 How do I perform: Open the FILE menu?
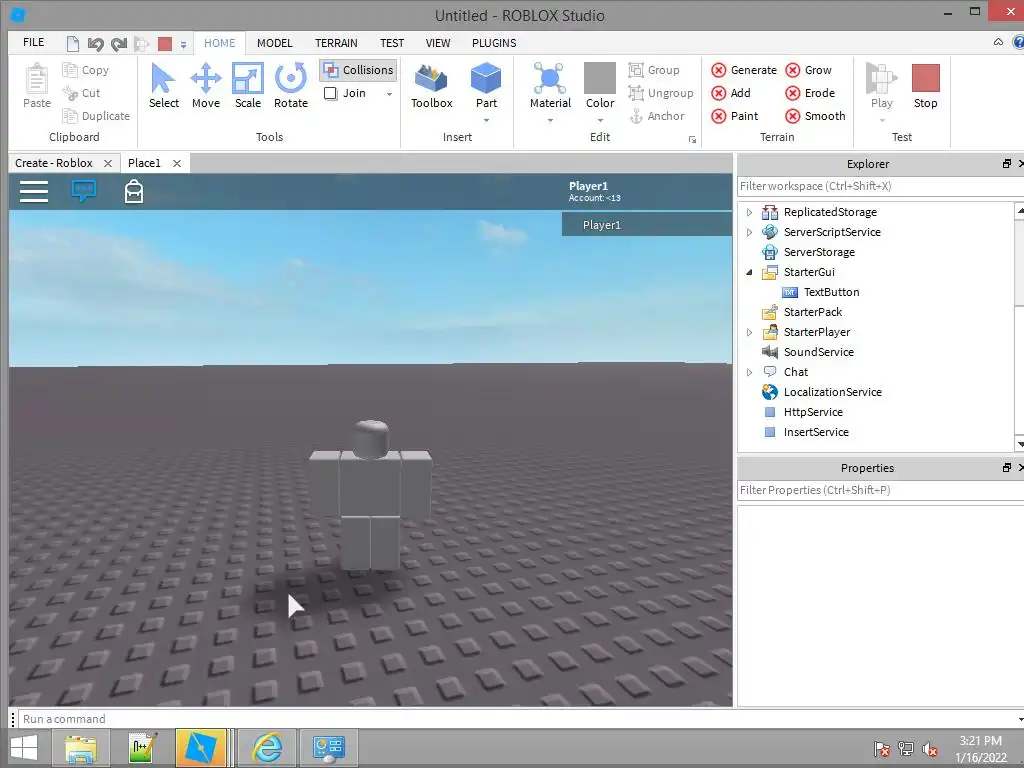point(33,42)
